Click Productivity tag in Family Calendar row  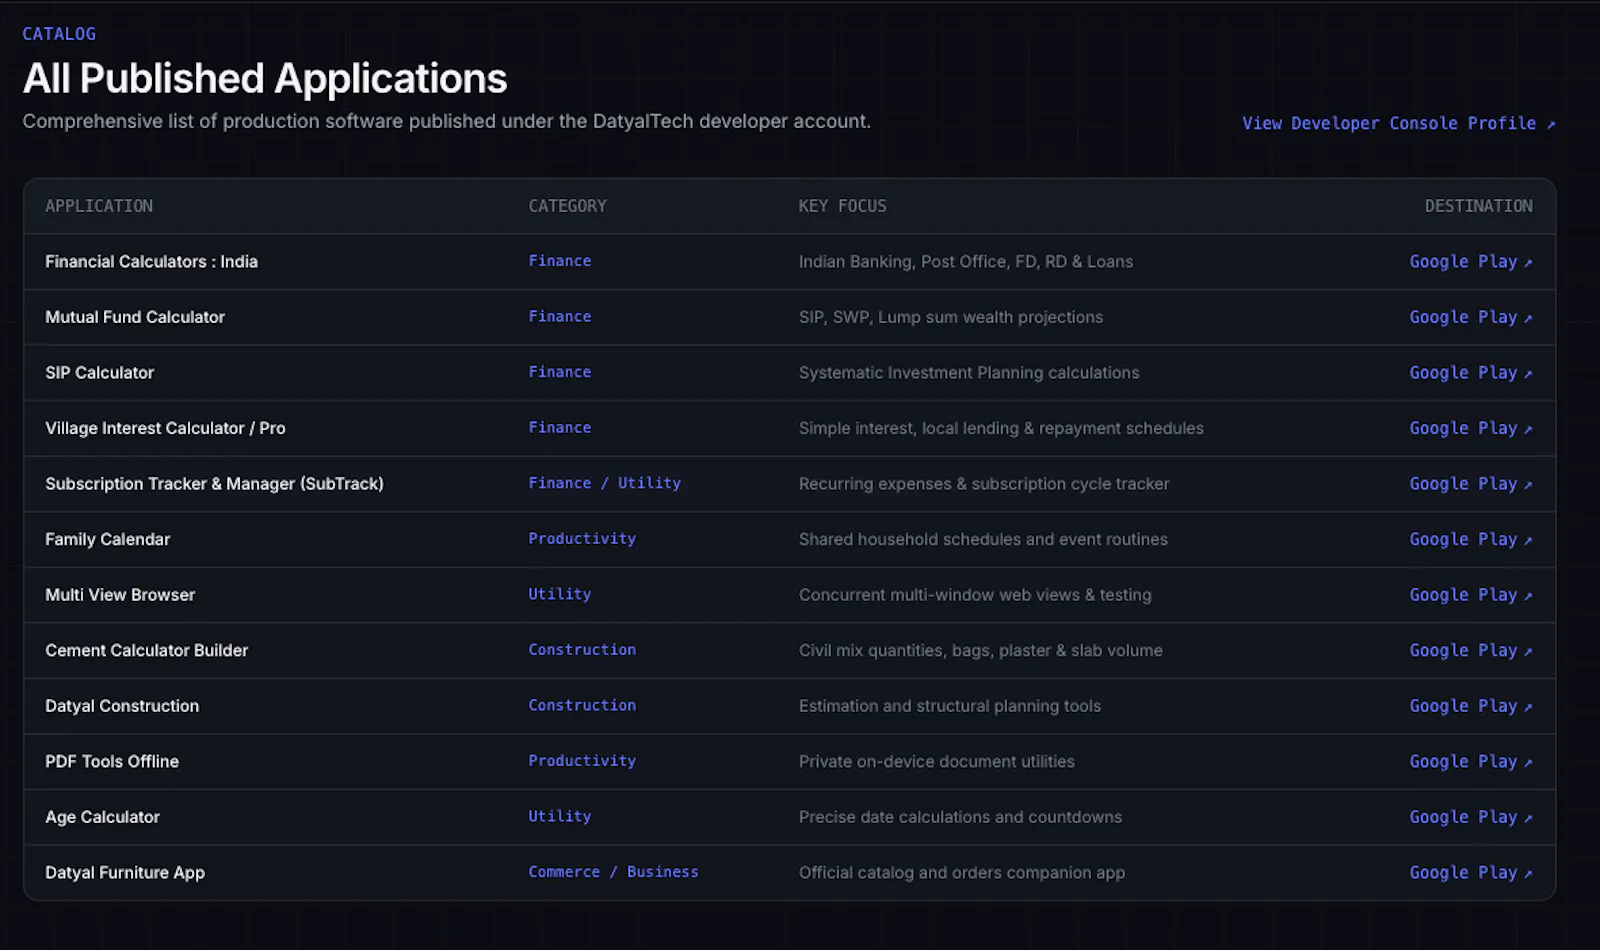(582, 538)
